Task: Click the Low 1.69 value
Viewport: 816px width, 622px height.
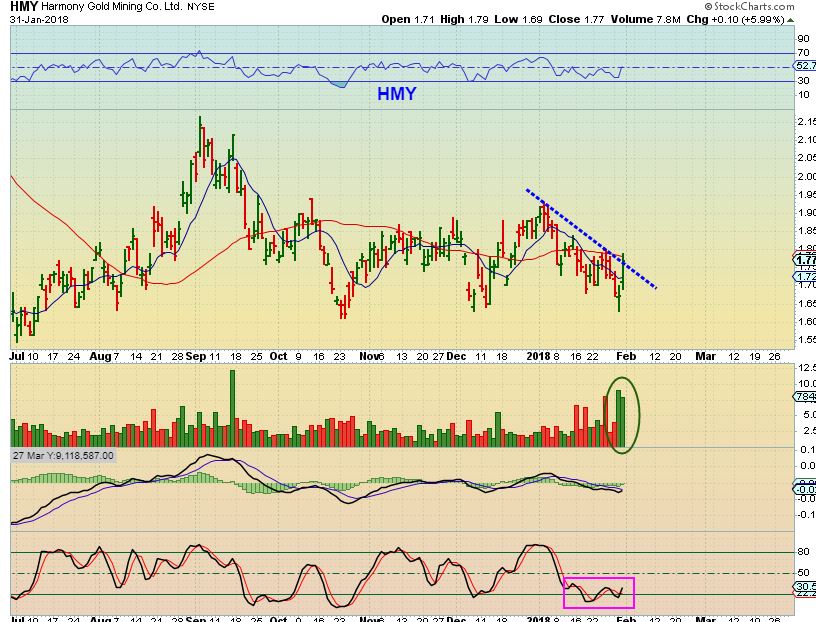Action: [x=518, y=19]
